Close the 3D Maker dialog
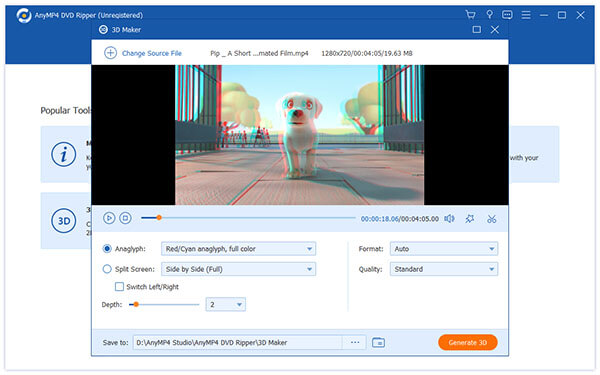This screenshot has width=600, height=375. pyautogui.click(x=495, y=29)
